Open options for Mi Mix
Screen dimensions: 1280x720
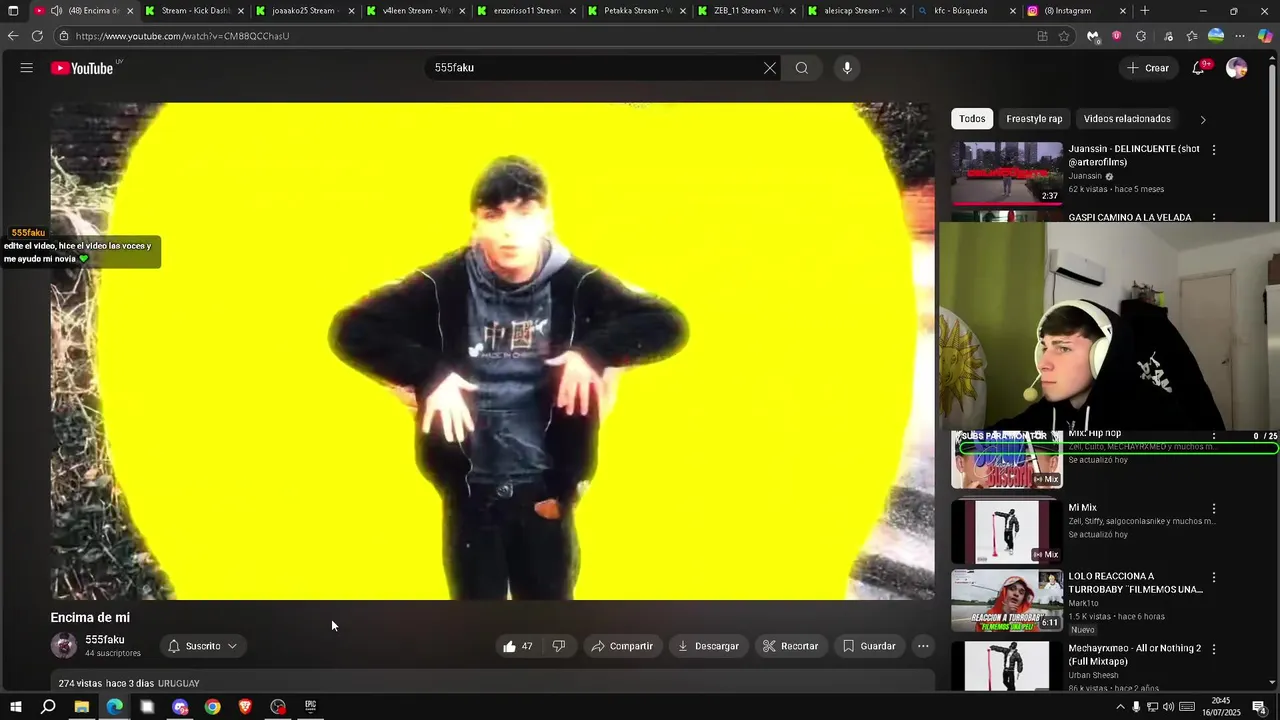click(x=1214, y=509)
